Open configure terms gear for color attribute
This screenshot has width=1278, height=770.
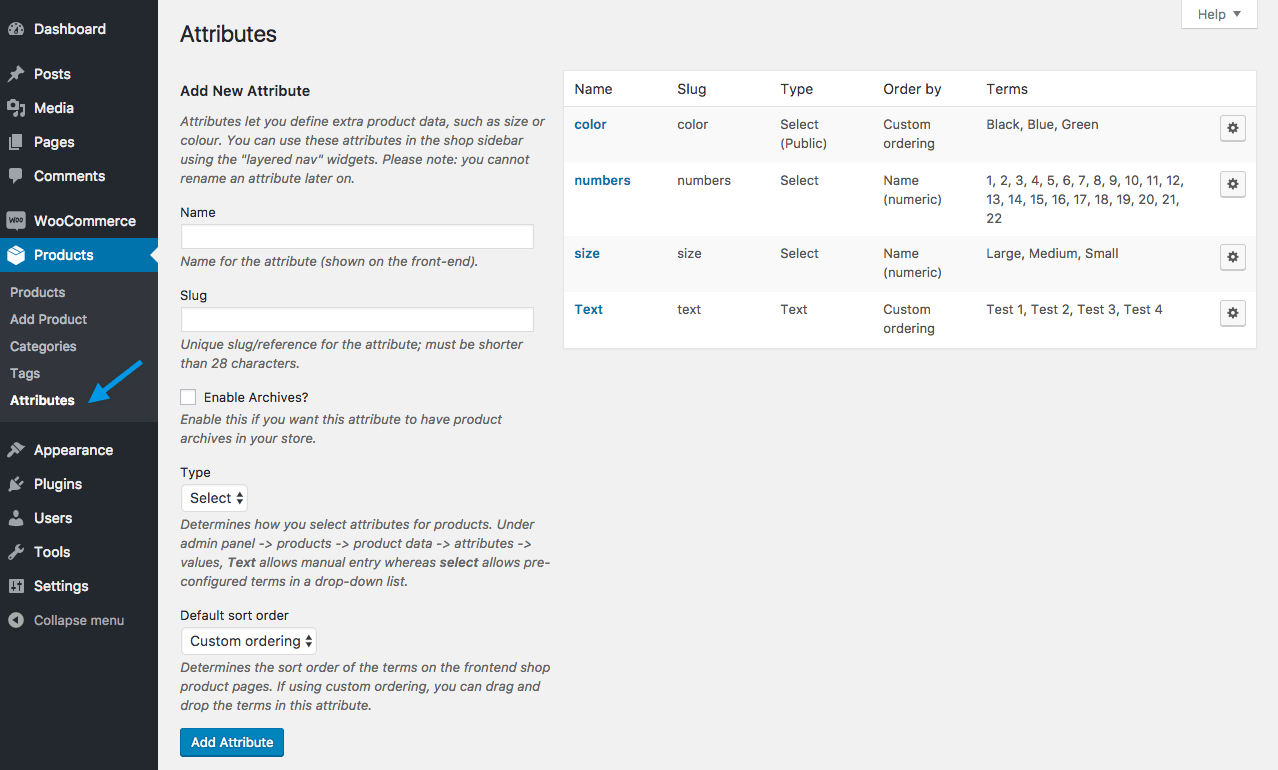pyautogui.click(x=1232, y=128)
